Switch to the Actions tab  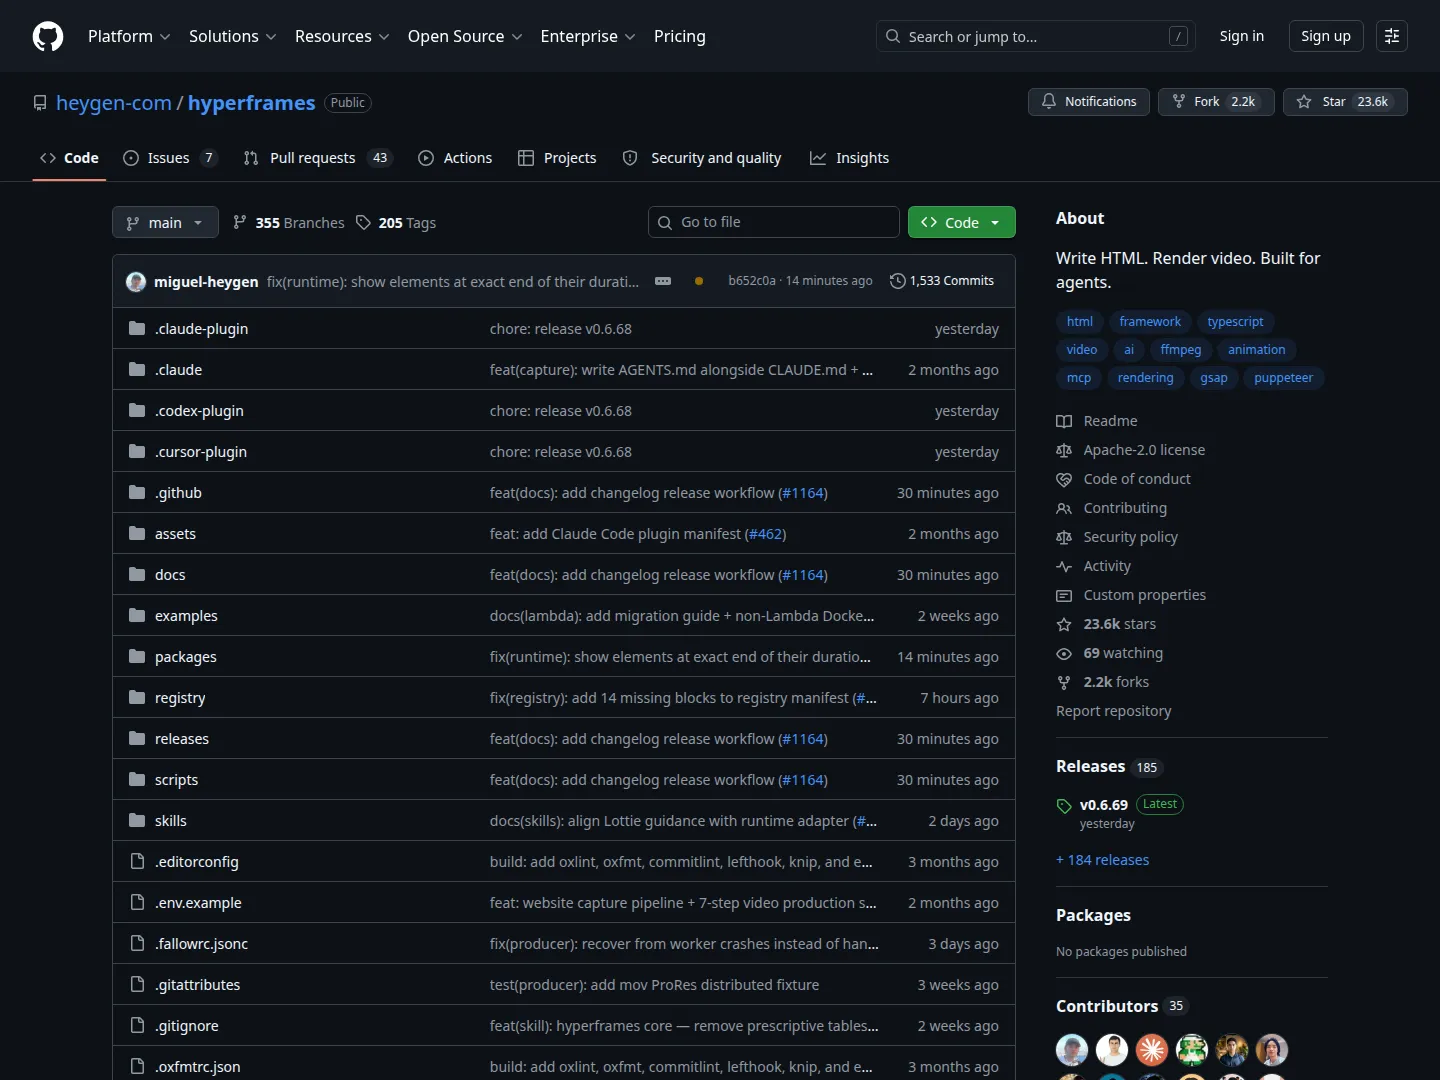[x=455, y=158]
